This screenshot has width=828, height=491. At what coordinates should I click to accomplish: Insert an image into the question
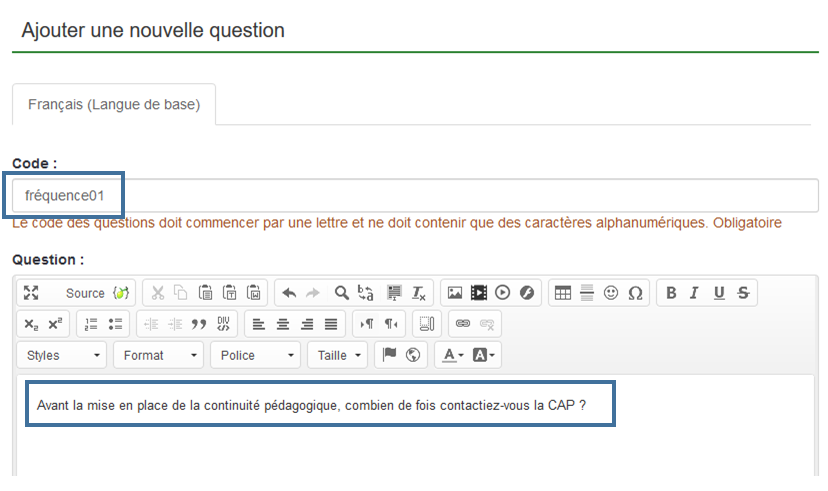(x=455, y=293)
